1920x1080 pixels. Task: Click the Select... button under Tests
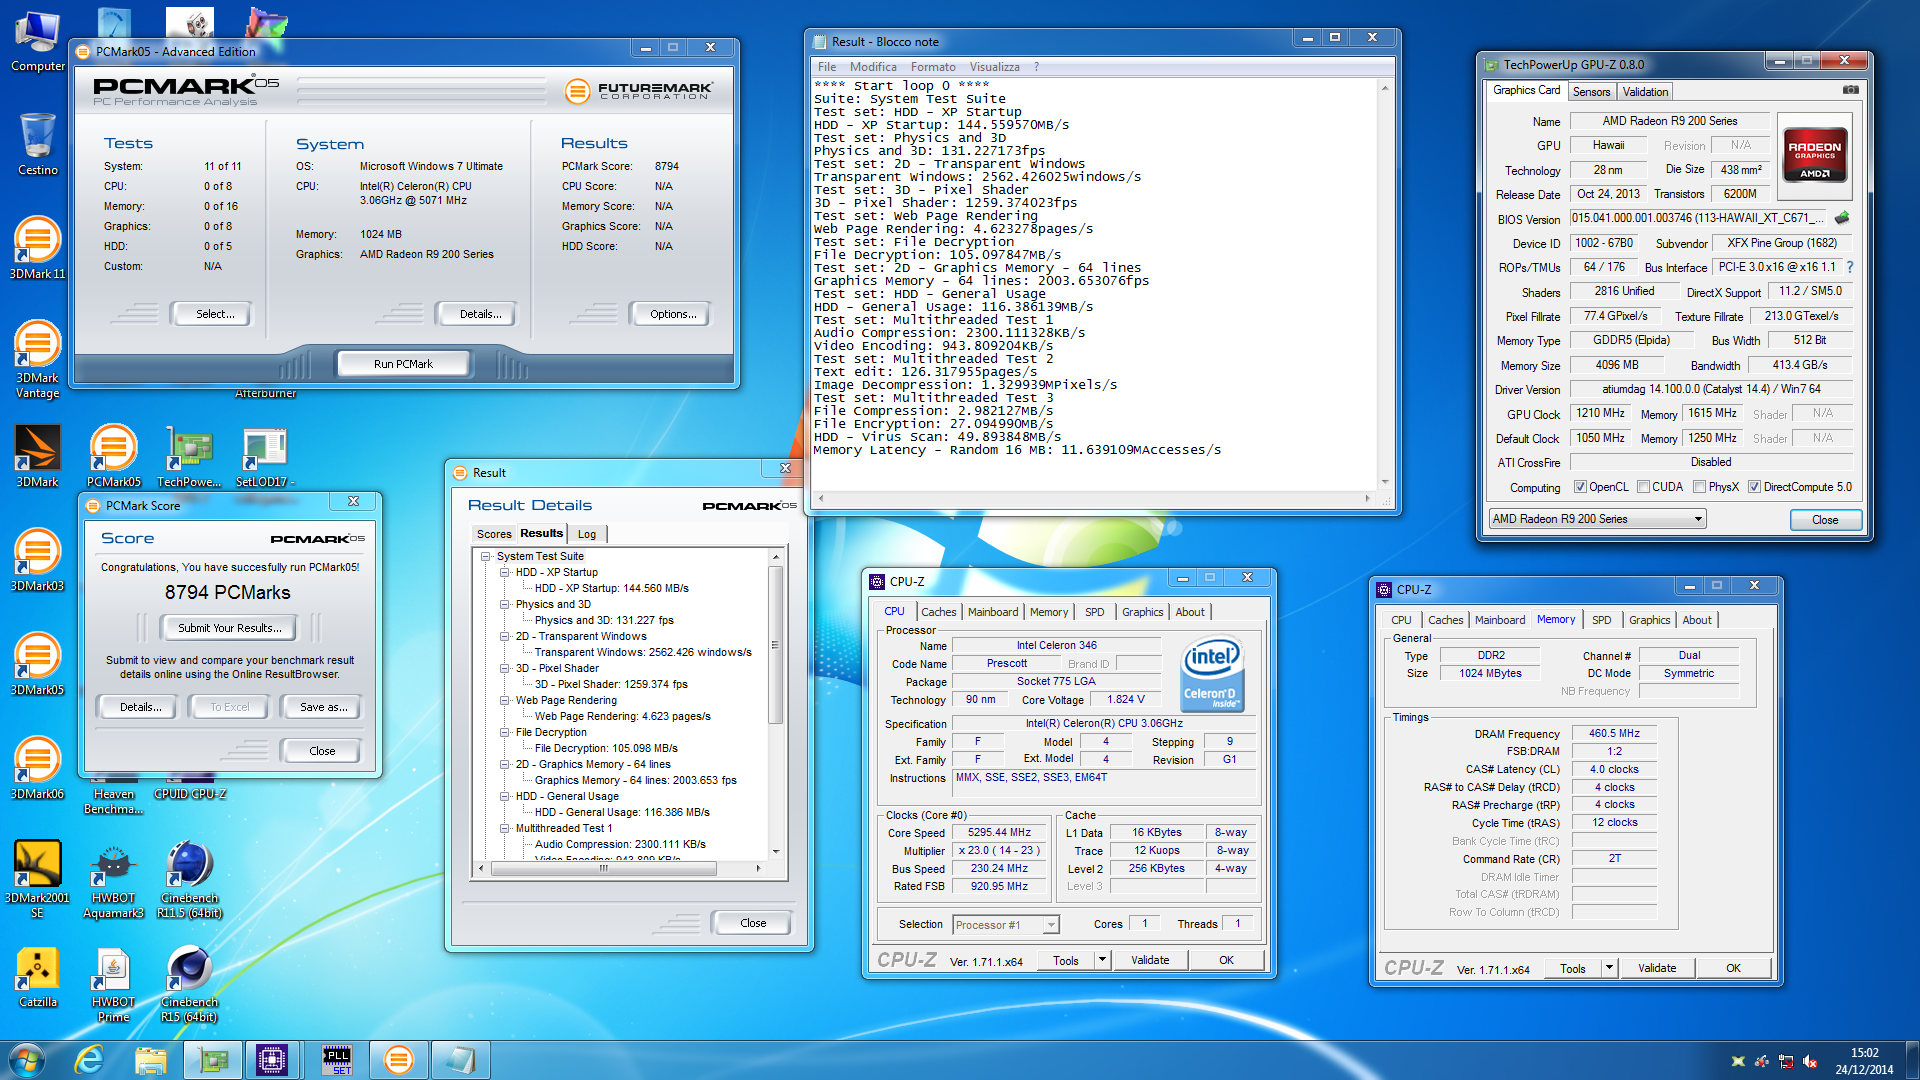click(x=215, y=314)
